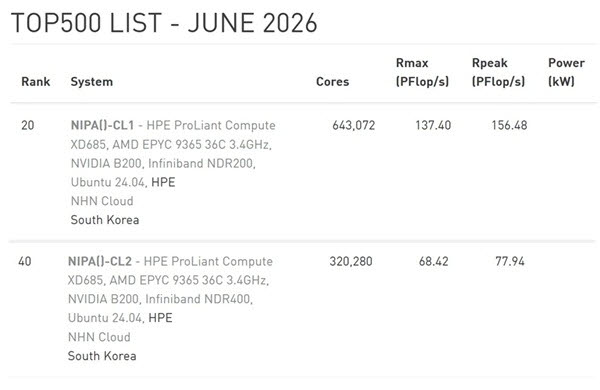Click the Cores column header
The image size is (600, 390).
pos(332,82)
